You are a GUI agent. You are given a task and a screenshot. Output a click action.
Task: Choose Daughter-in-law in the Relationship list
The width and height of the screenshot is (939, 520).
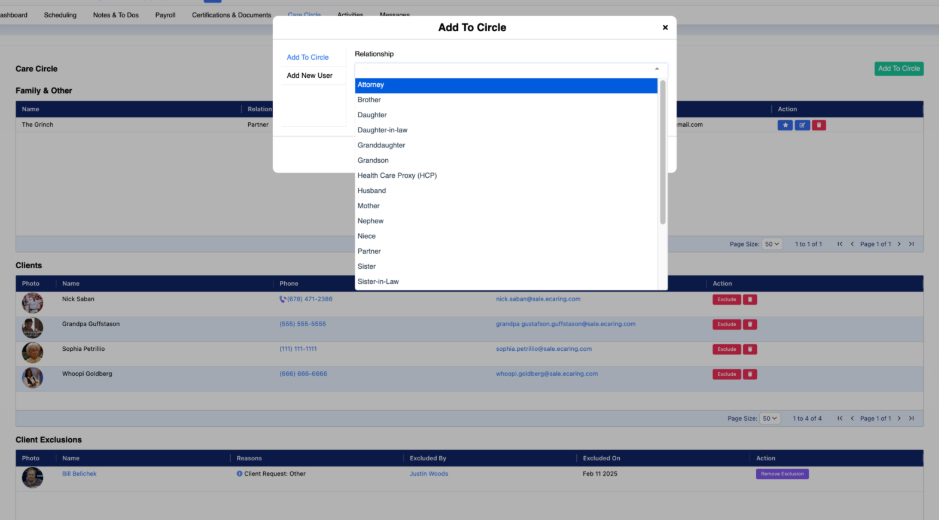tap(506, 130)
